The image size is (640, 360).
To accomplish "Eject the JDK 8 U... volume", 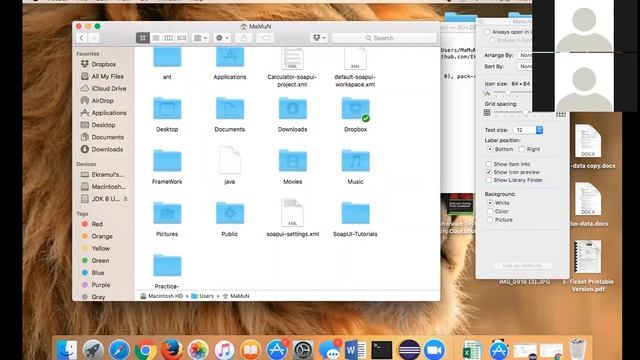I will (x=126, y=199).
